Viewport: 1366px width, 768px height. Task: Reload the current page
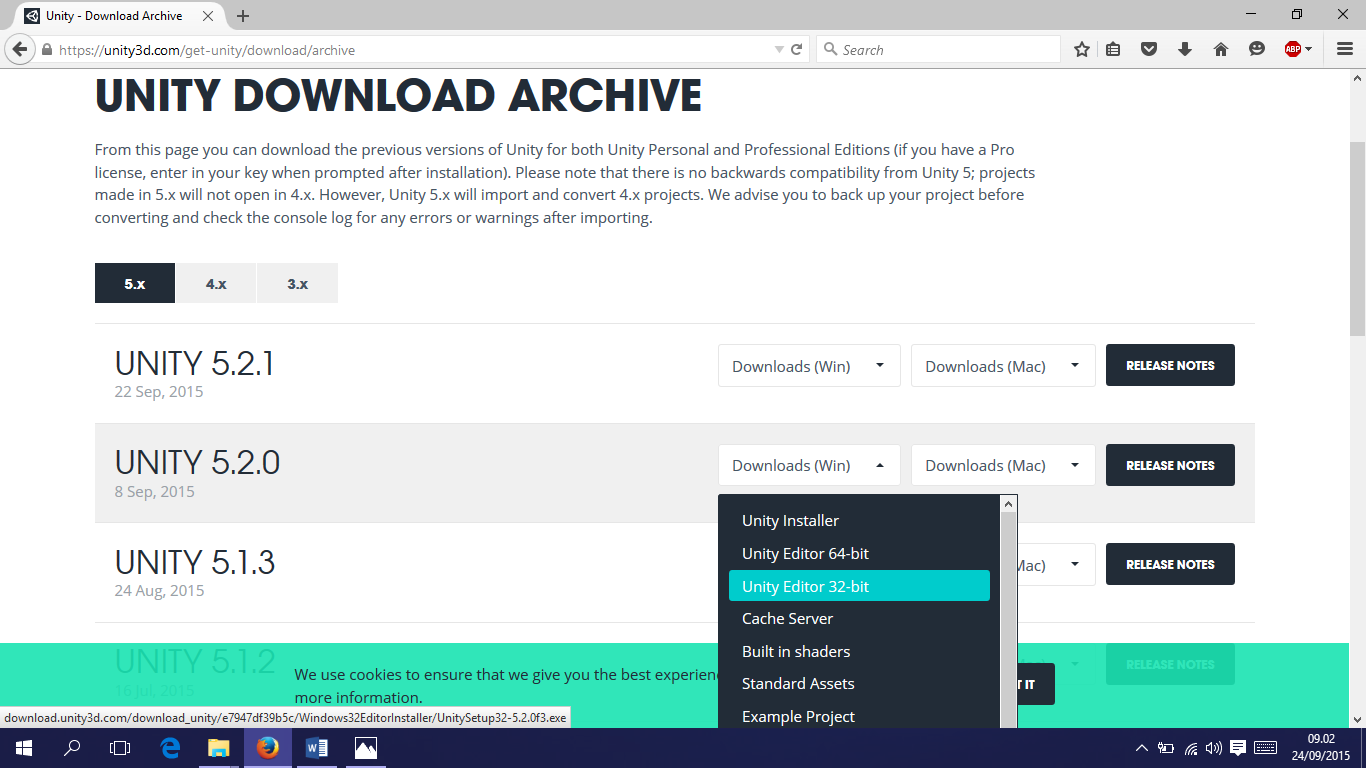797,50
